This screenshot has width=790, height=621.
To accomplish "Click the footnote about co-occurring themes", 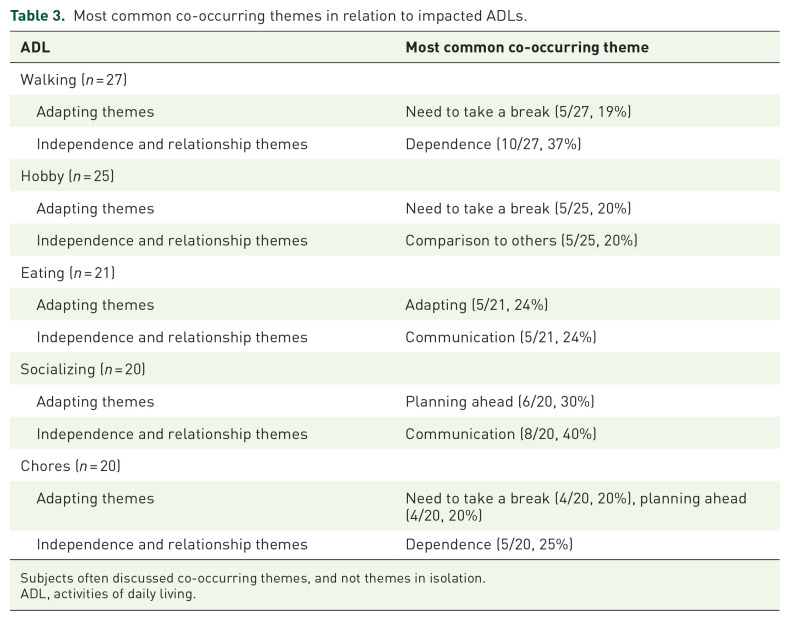I will click(x=253, y=578).
